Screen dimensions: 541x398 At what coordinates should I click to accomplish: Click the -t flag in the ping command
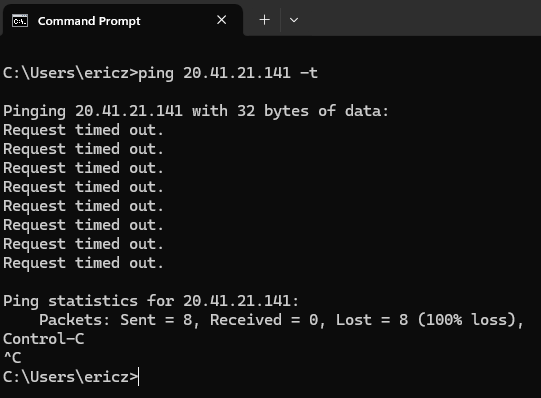pos(309,73)
